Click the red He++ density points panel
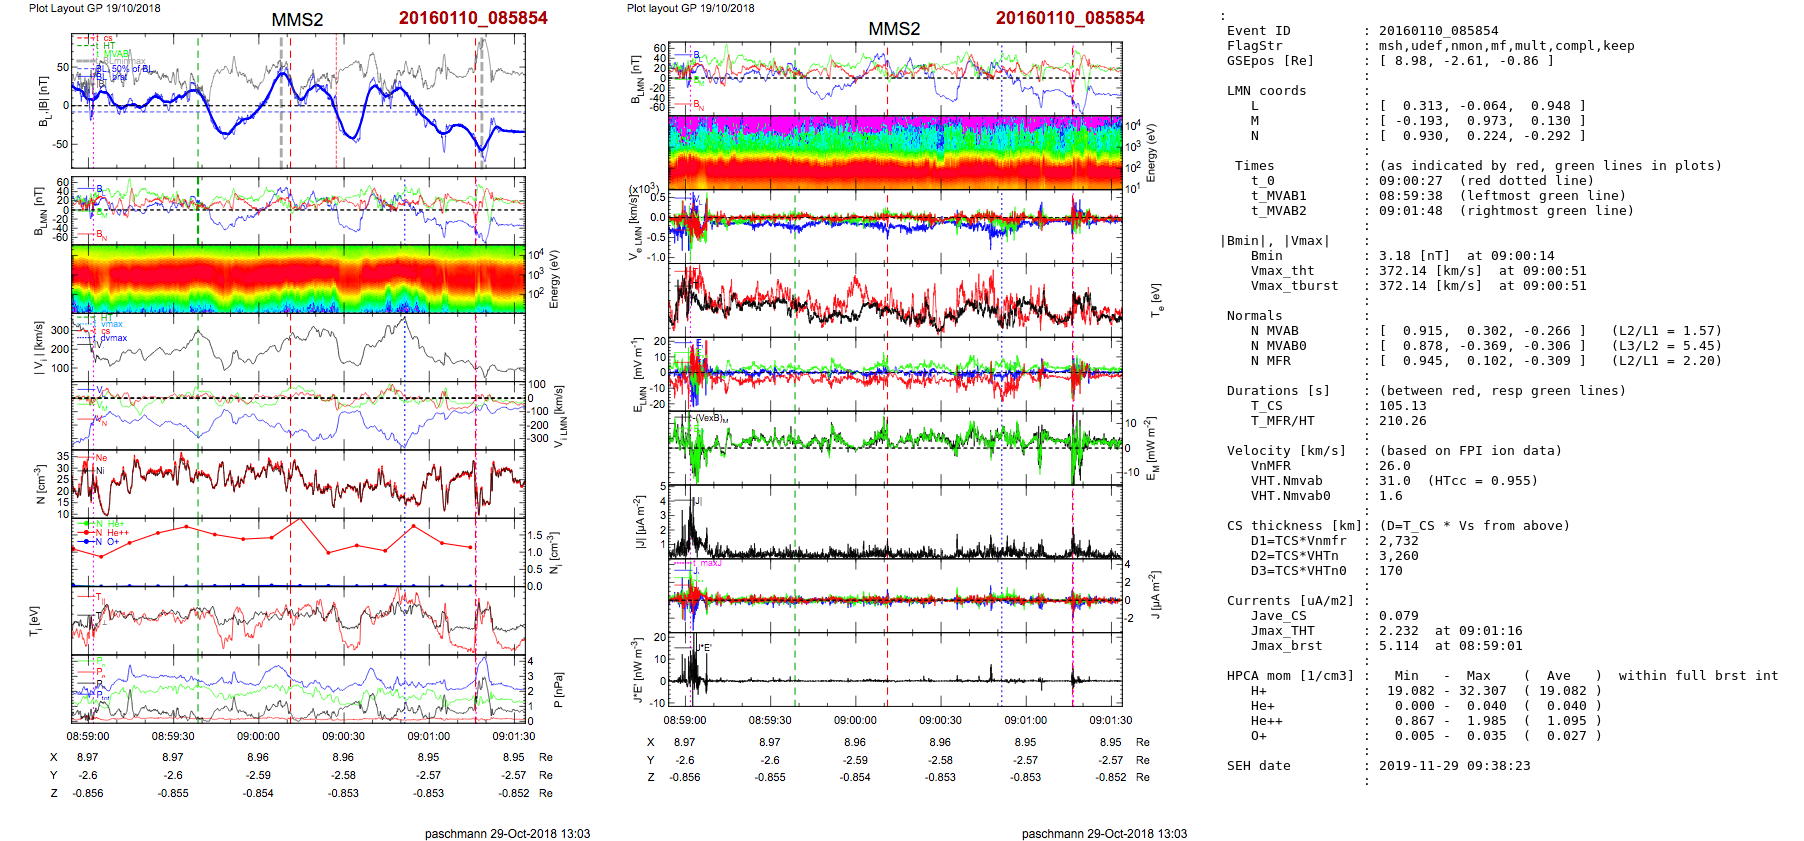The image size is (1804, 841). tap(298, 551)
